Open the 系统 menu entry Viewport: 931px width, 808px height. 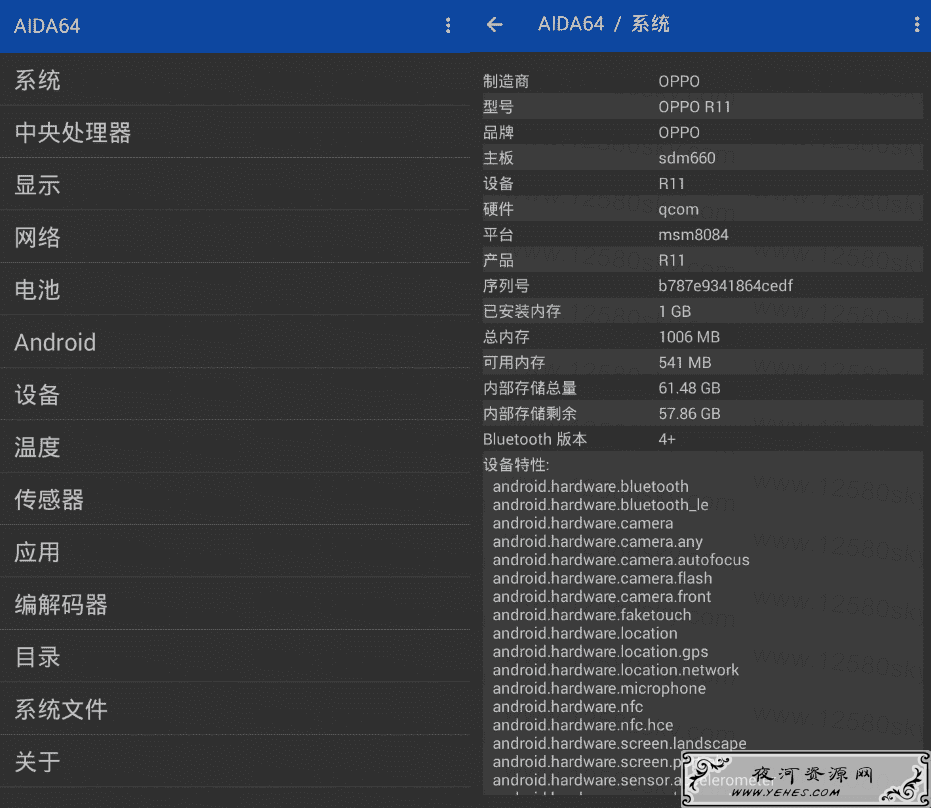point(235,80)
